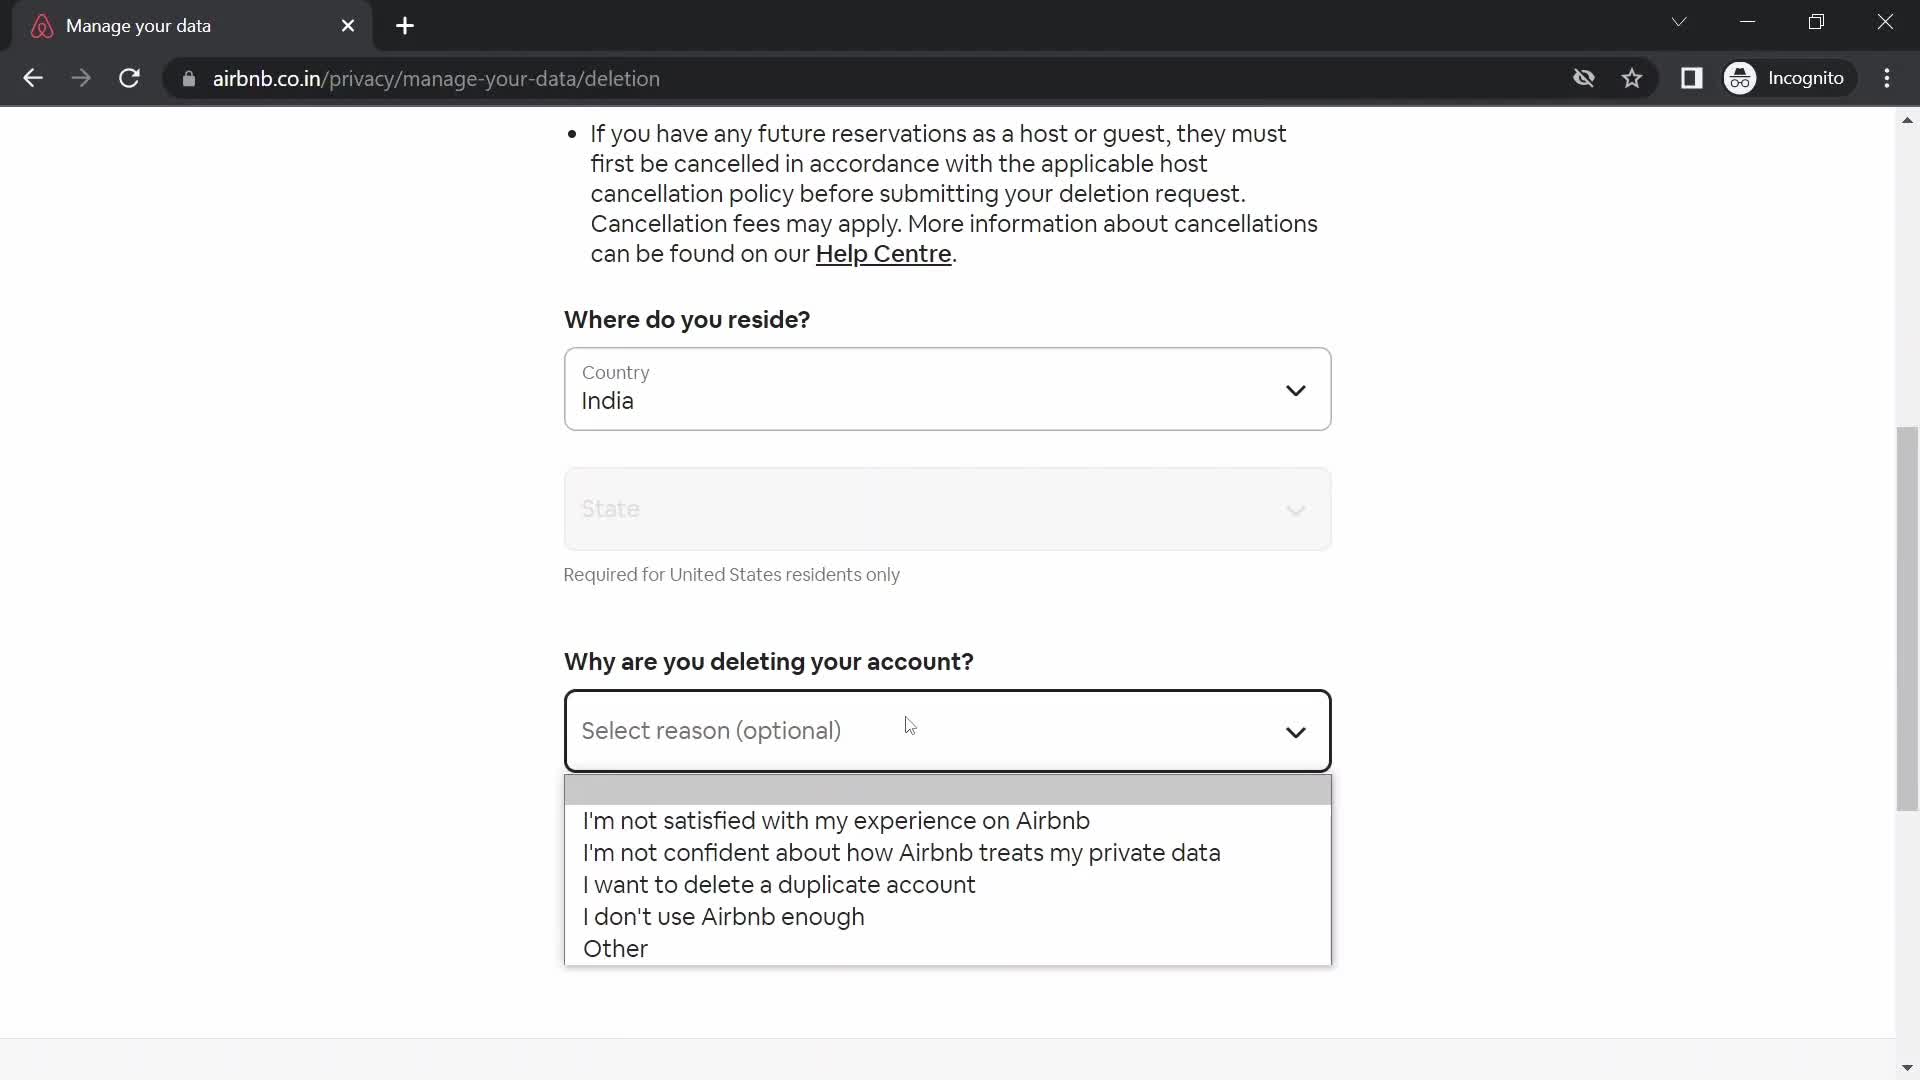Click the bookmark star icon in address bar
This screenshot has height=1080, width=1920.
pos(1631,78)
